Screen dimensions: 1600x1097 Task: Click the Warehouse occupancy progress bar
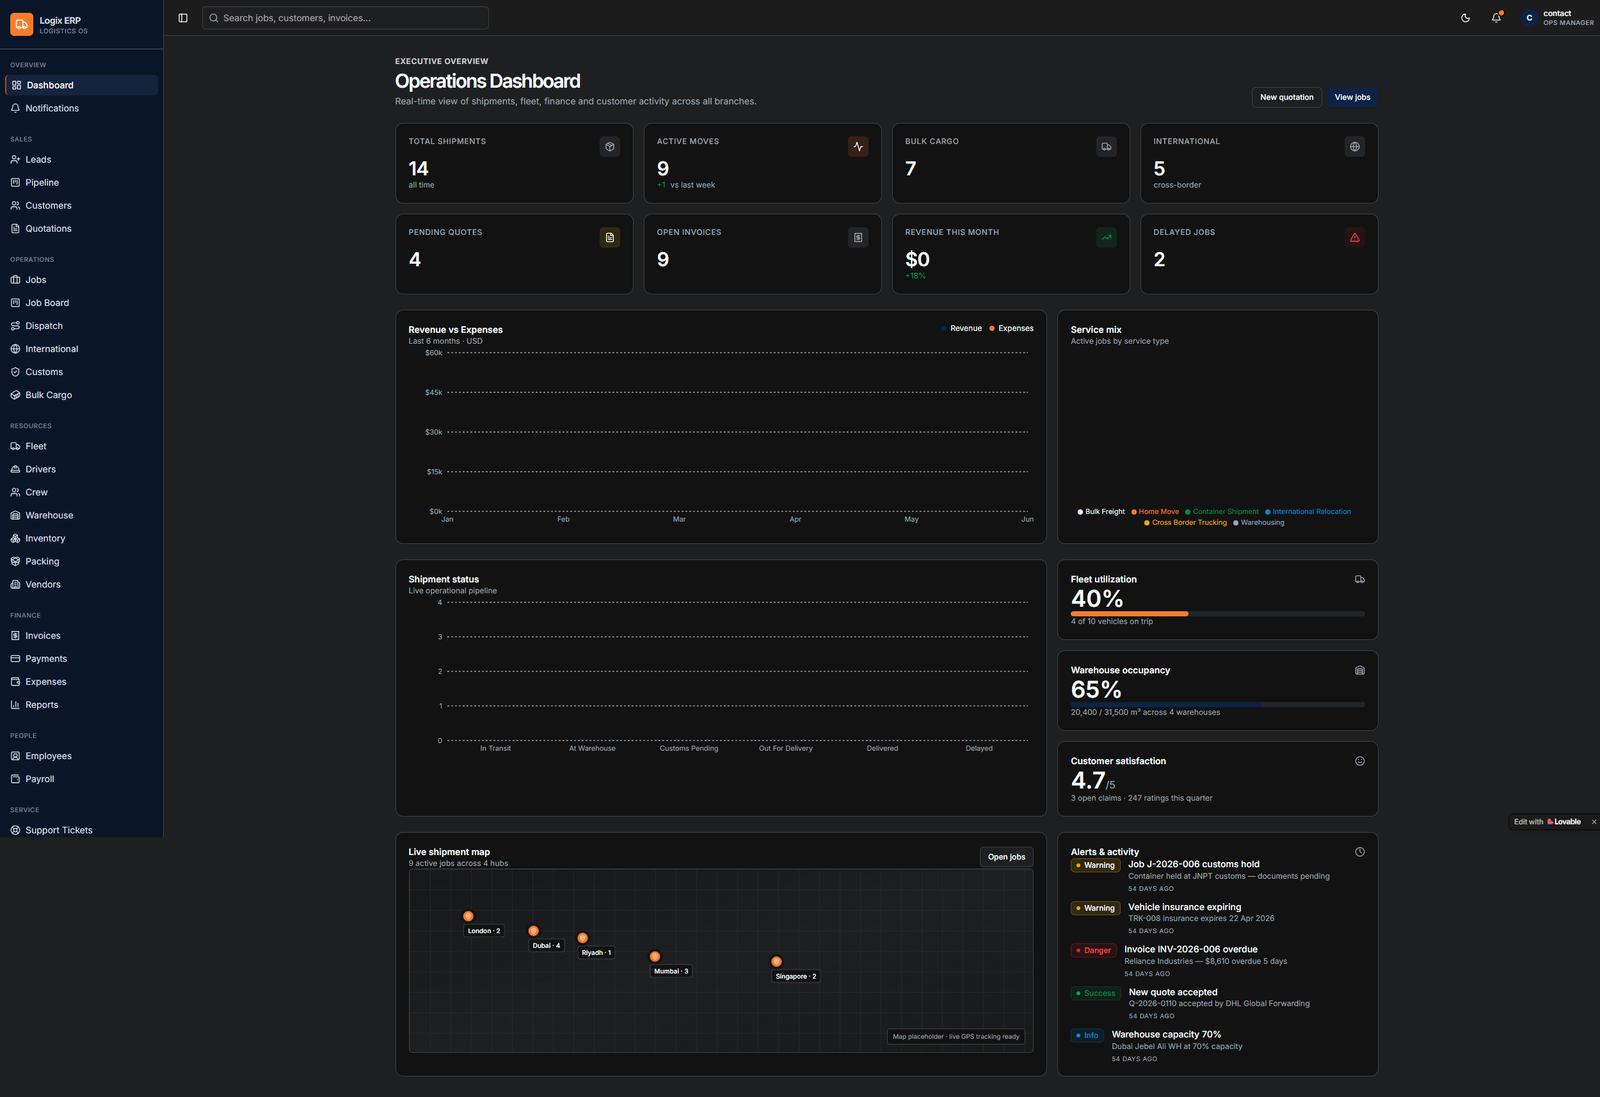pos(1218,705)
